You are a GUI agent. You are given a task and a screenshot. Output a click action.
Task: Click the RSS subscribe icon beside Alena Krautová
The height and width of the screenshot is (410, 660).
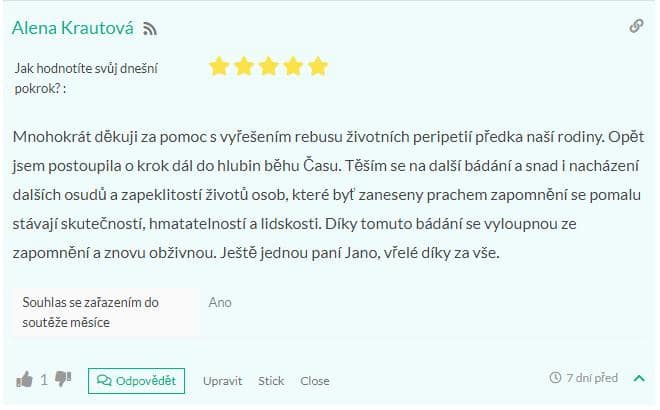point(150,29)
